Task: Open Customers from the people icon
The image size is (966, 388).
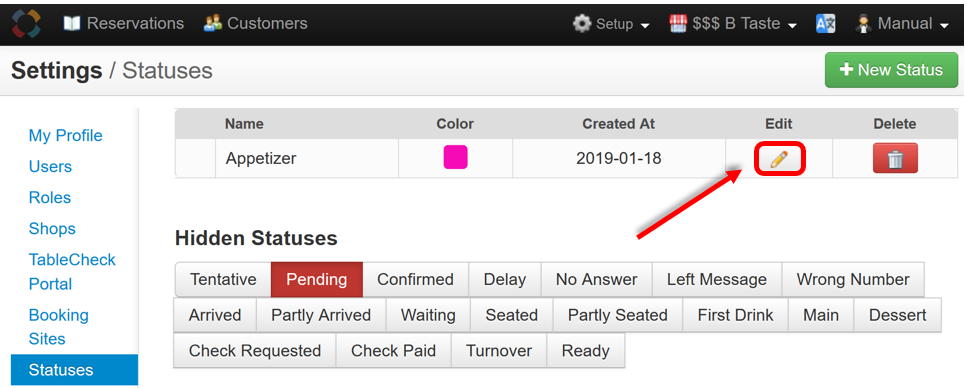Action: pyautogui.click(x=212, y=23)
